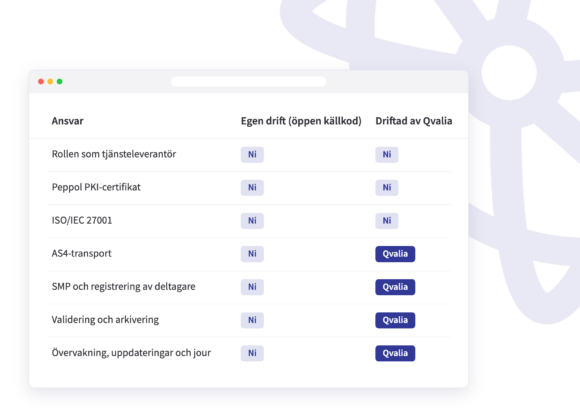Click Driftad av Qvalia 'Ni' badge for Rollen row
Image resolution: width=580 pixels, height=414 pixels.
click(x=387, y=155)
